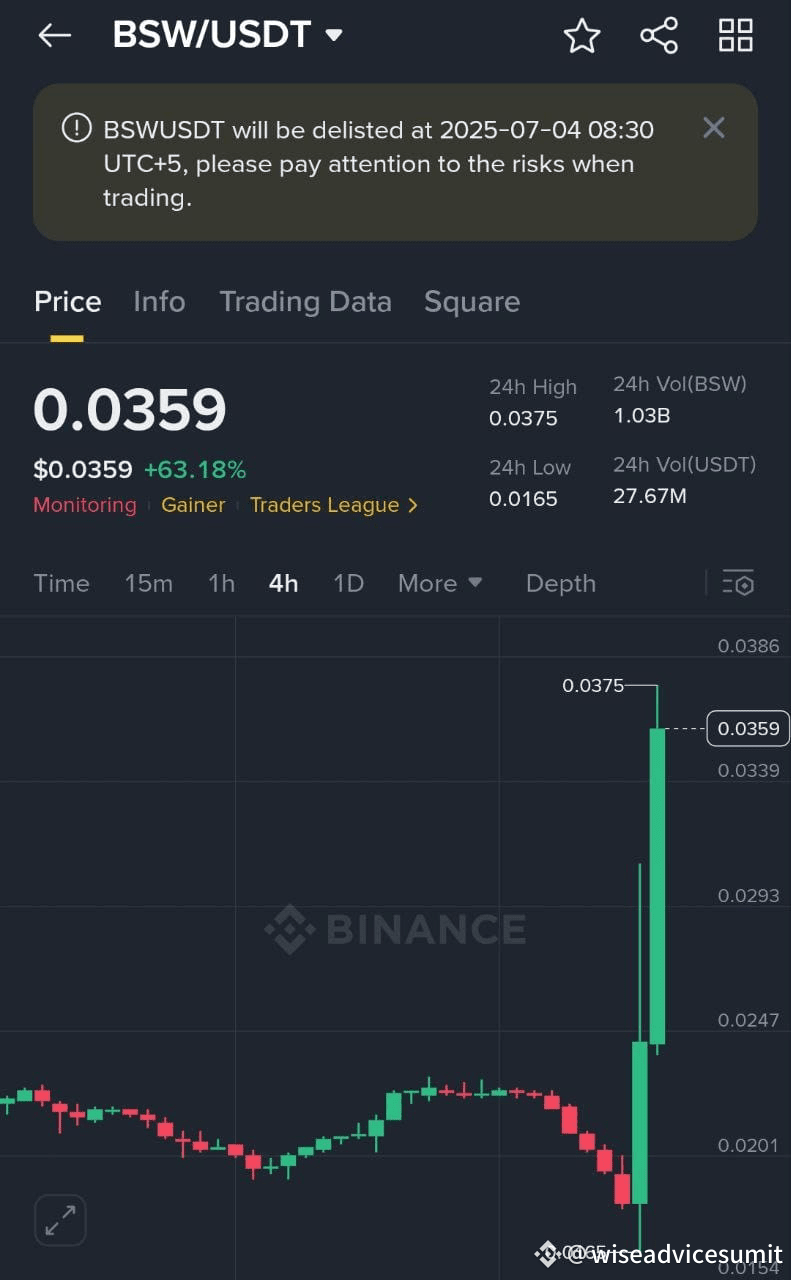The image size is (791, 1280).
Task: Switch to the Depth chart
Action: tap(561, 583)
